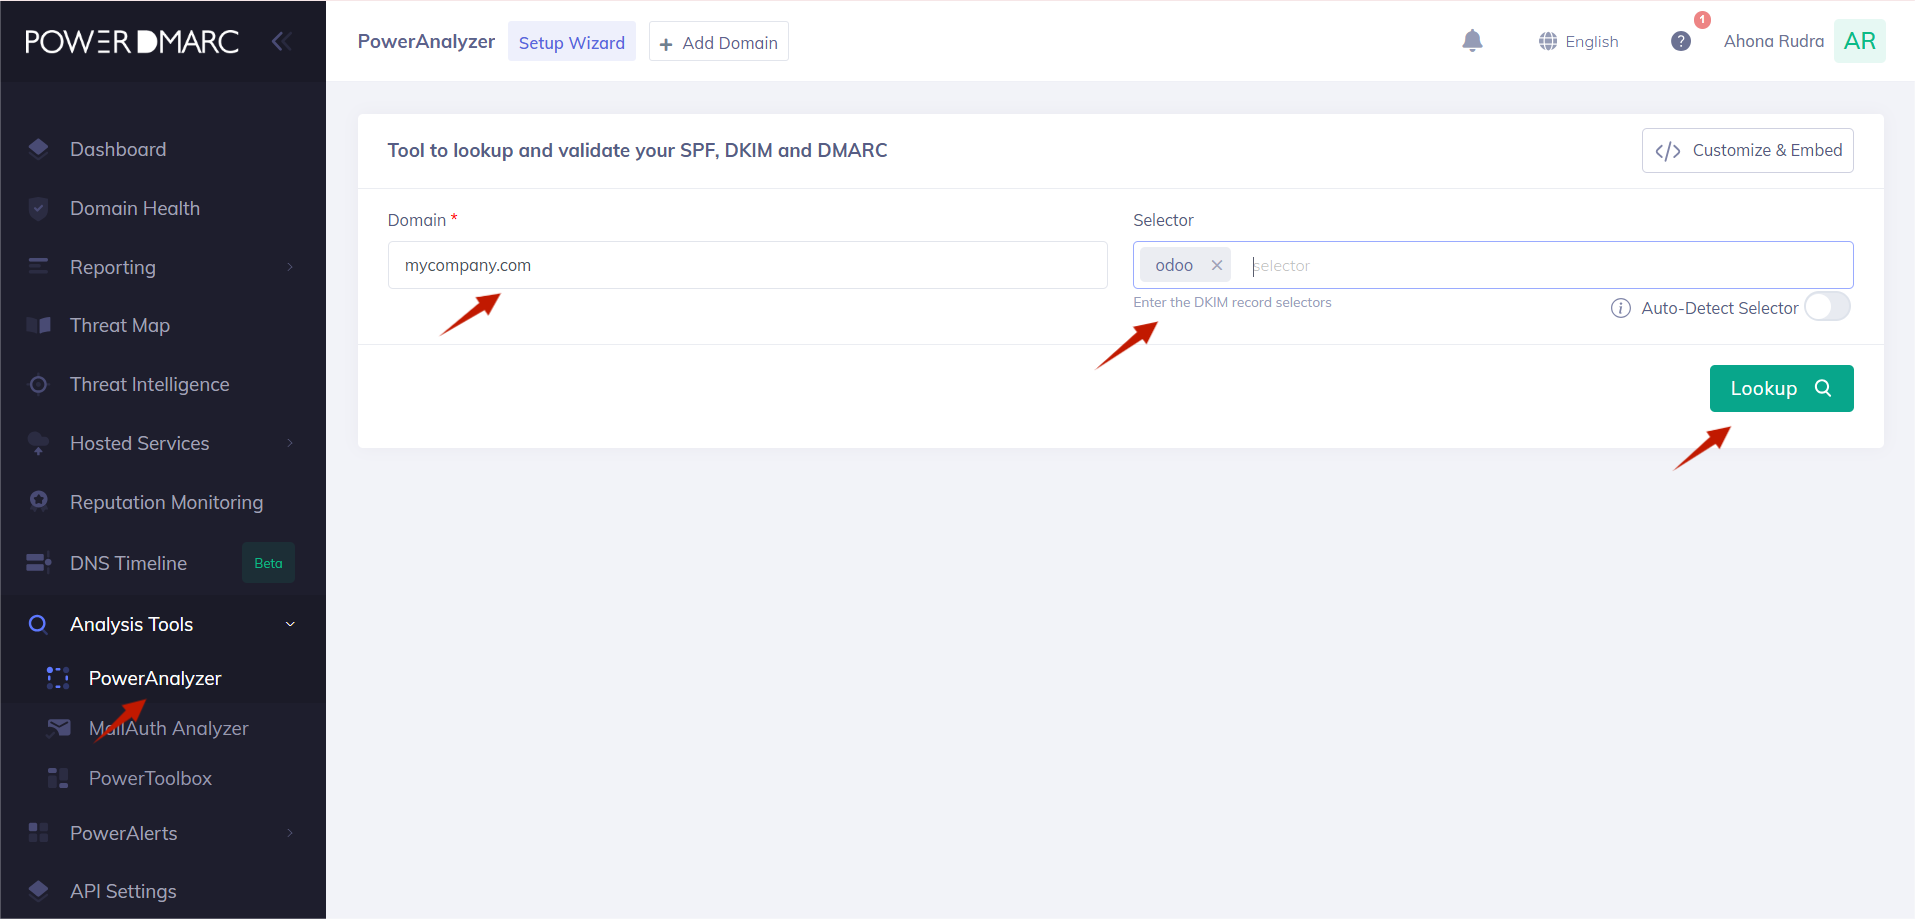The image size is (1915, 919).
Task: Open notifications via the bell icon
Action: [x=1472, y=41]
